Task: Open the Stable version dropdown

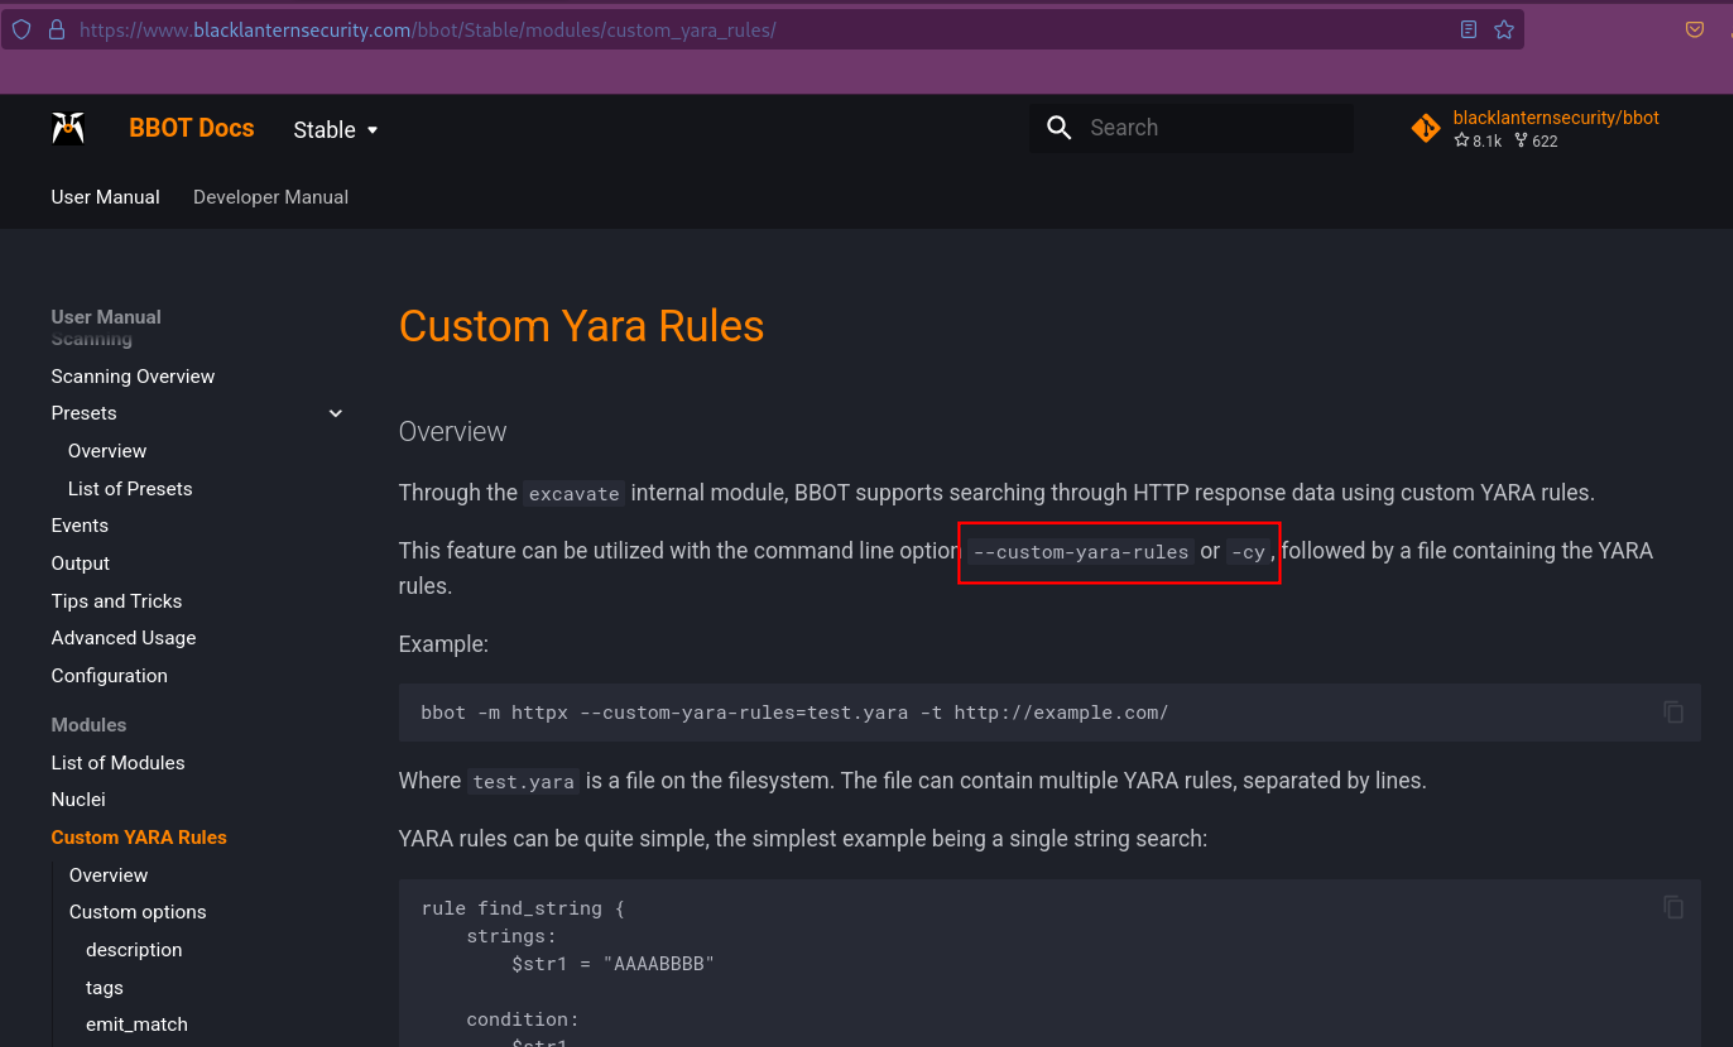Action: click(x=336, y=130)
